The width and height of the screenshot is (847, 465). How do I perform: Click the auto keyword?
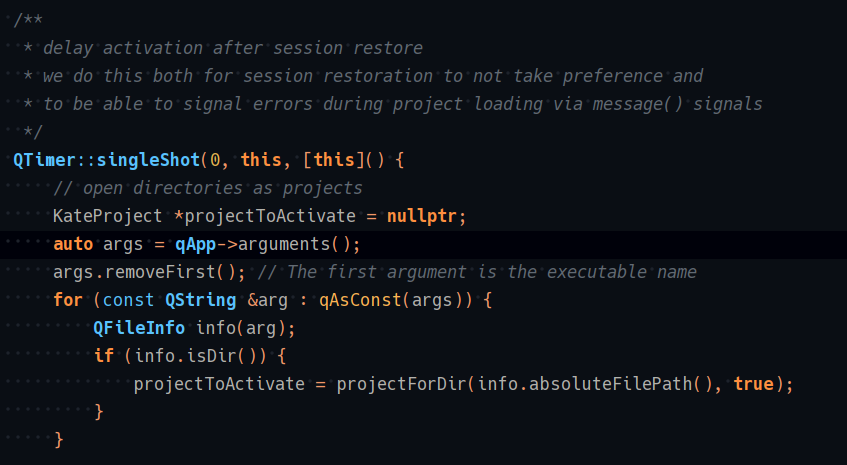(73, 244)
